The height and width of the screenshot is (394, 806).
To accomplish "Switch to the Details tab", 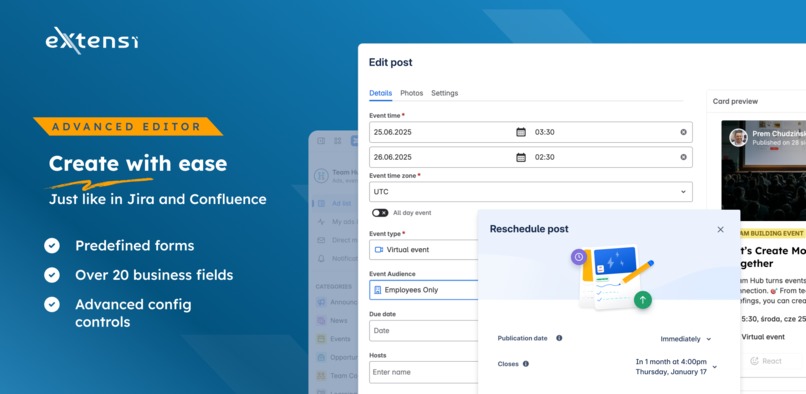I will pyautogui.click(x=380, y=93).
